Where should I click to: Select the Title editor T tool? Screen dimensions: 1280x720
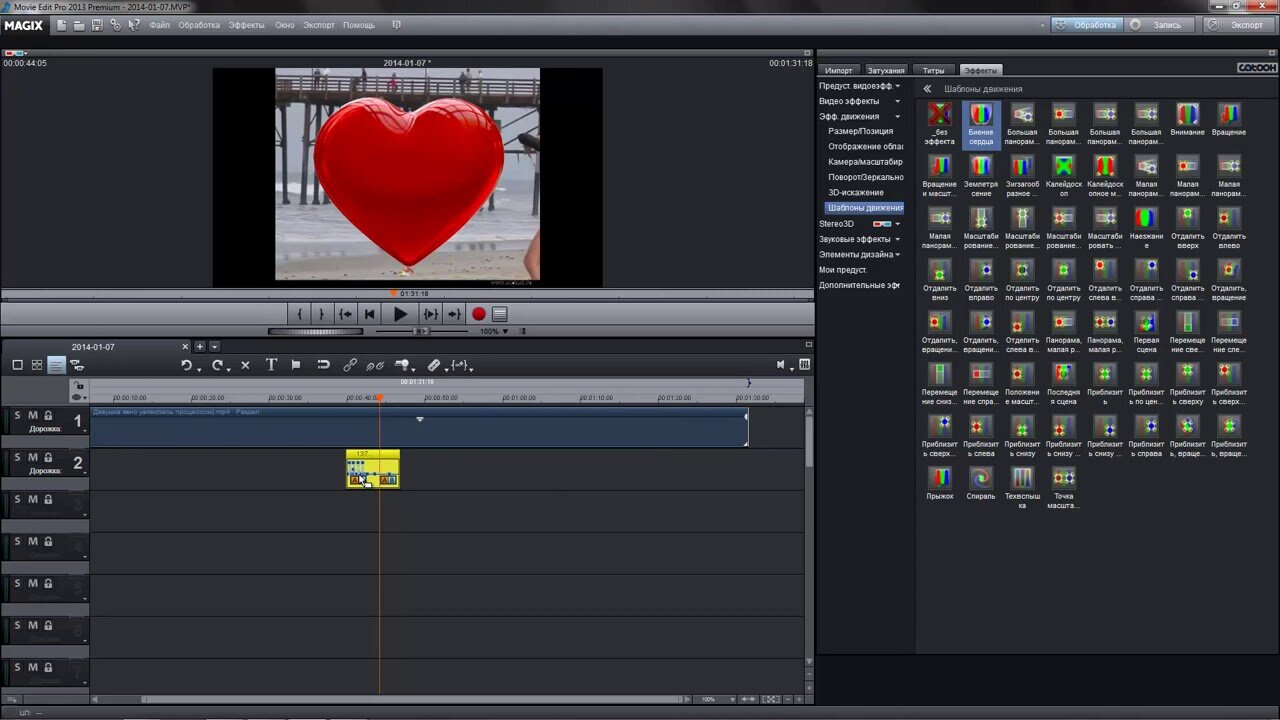[x=271, y=365]
